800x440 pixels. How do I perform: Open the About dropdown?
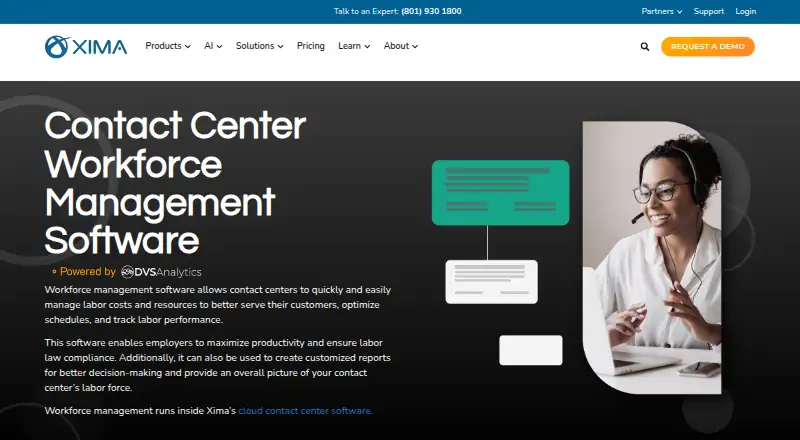pos(401,46)
